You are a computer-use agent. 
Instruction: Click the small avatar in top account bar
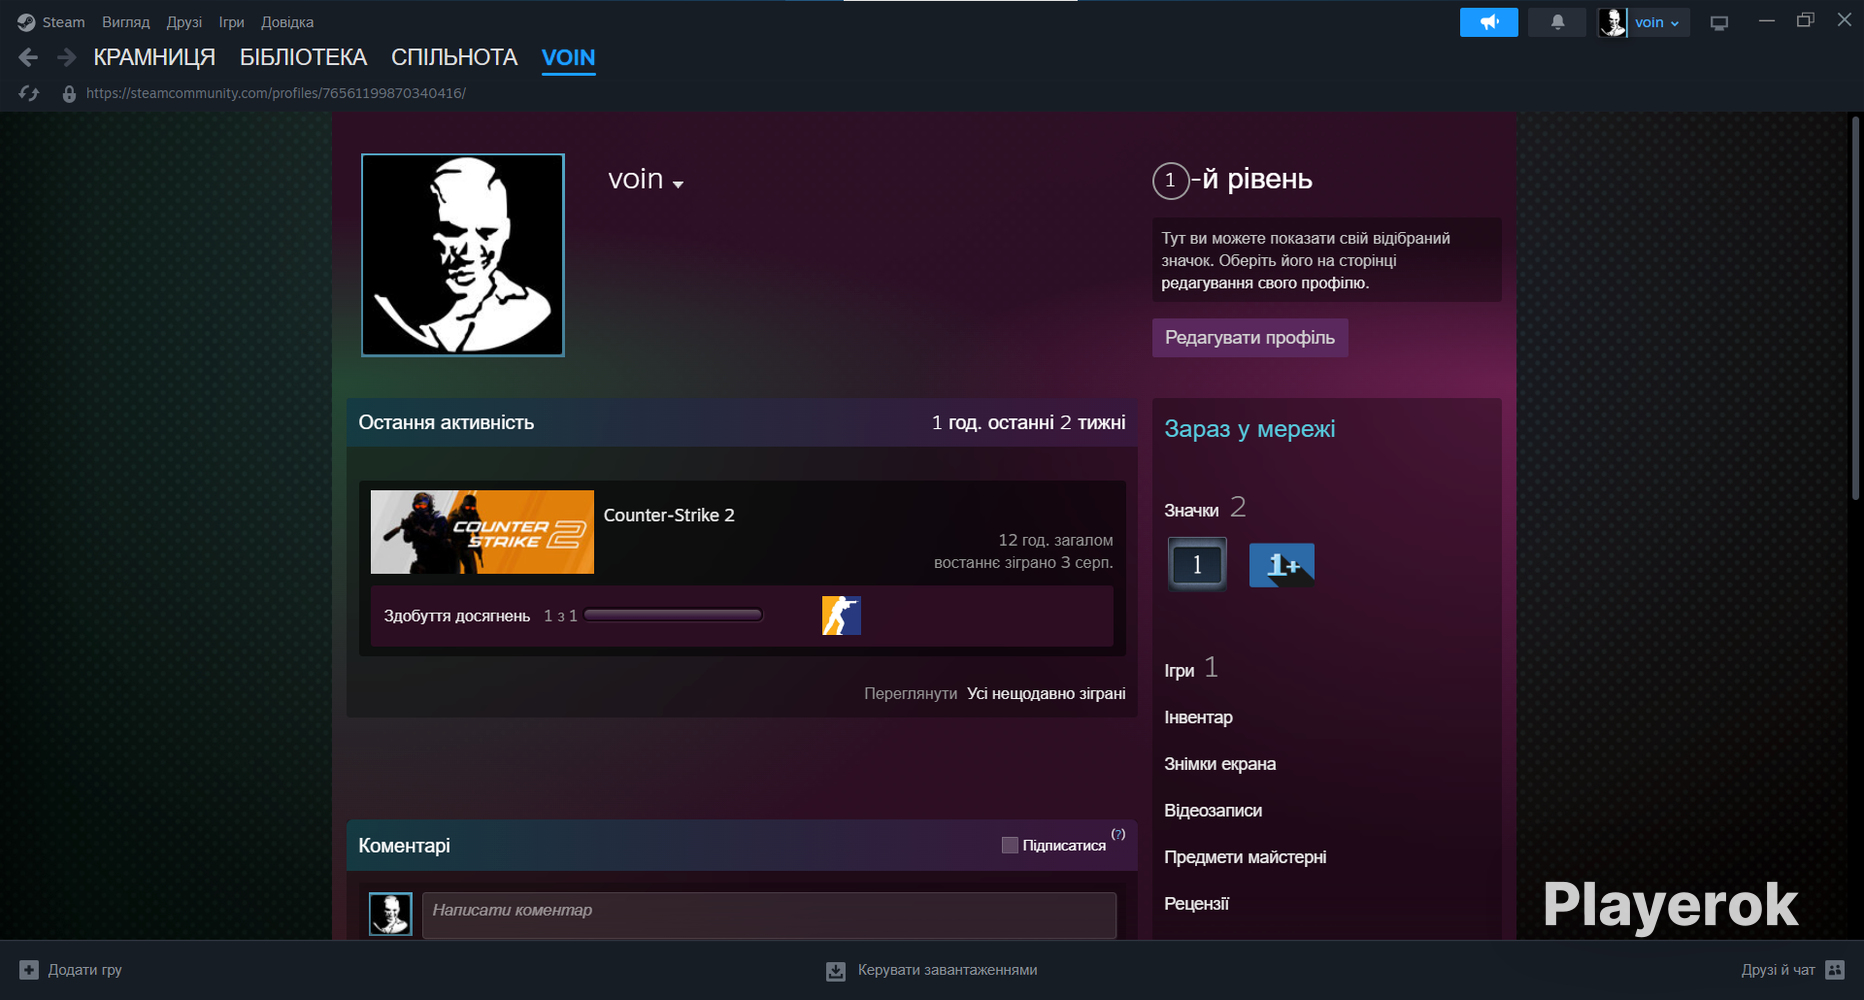click(1612, 22)
